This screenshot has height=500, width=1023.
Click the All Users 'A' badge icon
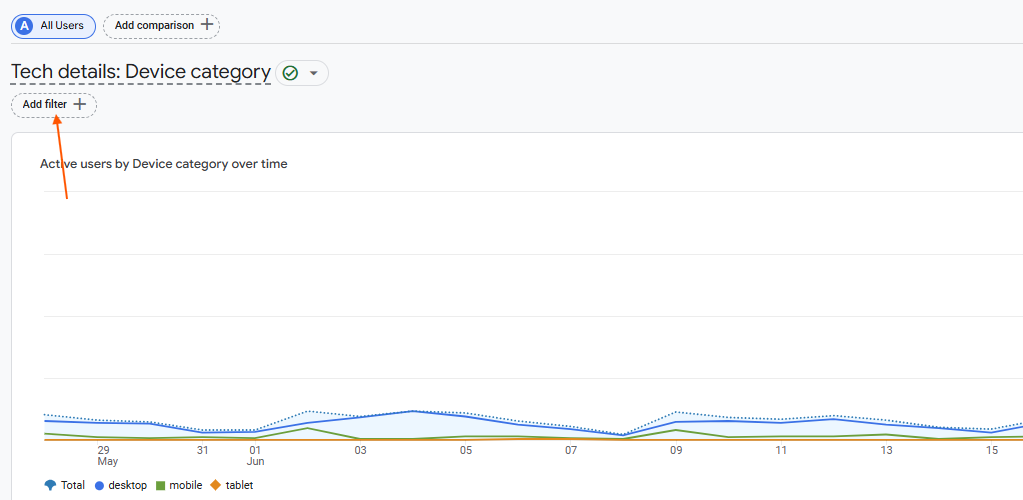(25, 26)
